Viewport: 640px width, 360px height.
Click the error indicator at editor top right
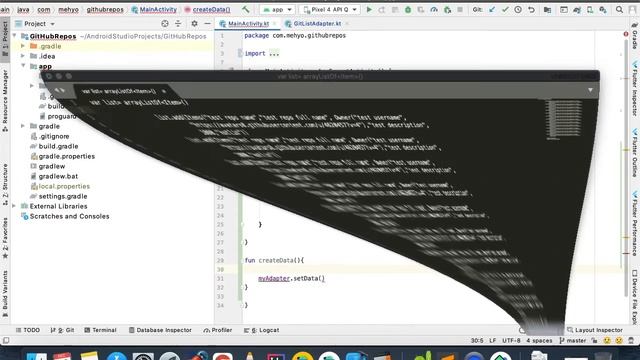click(x=626, y=34)
